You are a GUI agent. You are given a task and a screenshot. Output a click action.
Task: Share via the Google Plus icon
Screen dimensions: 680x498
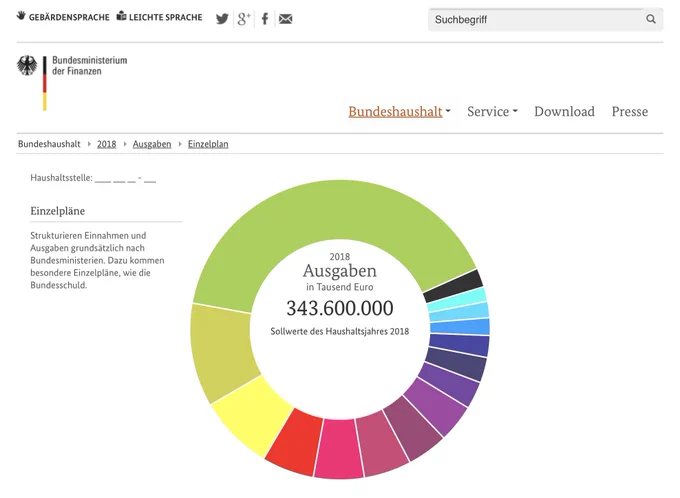click(x=244, y=19)
